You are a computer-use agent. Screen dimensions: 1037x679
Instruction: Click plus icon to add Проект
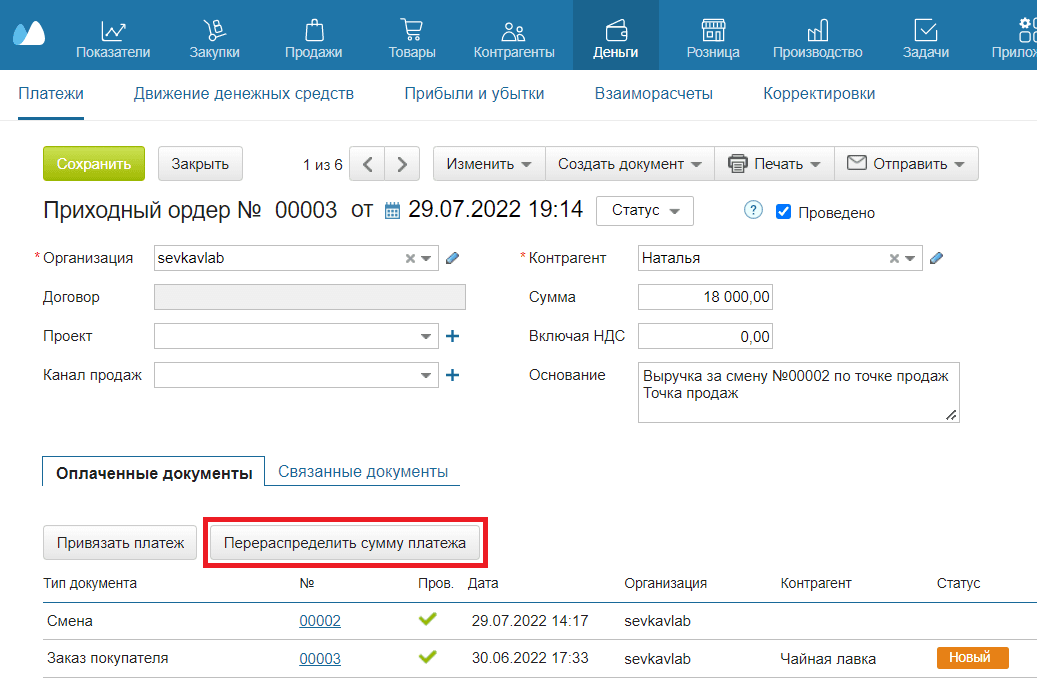click(452, 336)
